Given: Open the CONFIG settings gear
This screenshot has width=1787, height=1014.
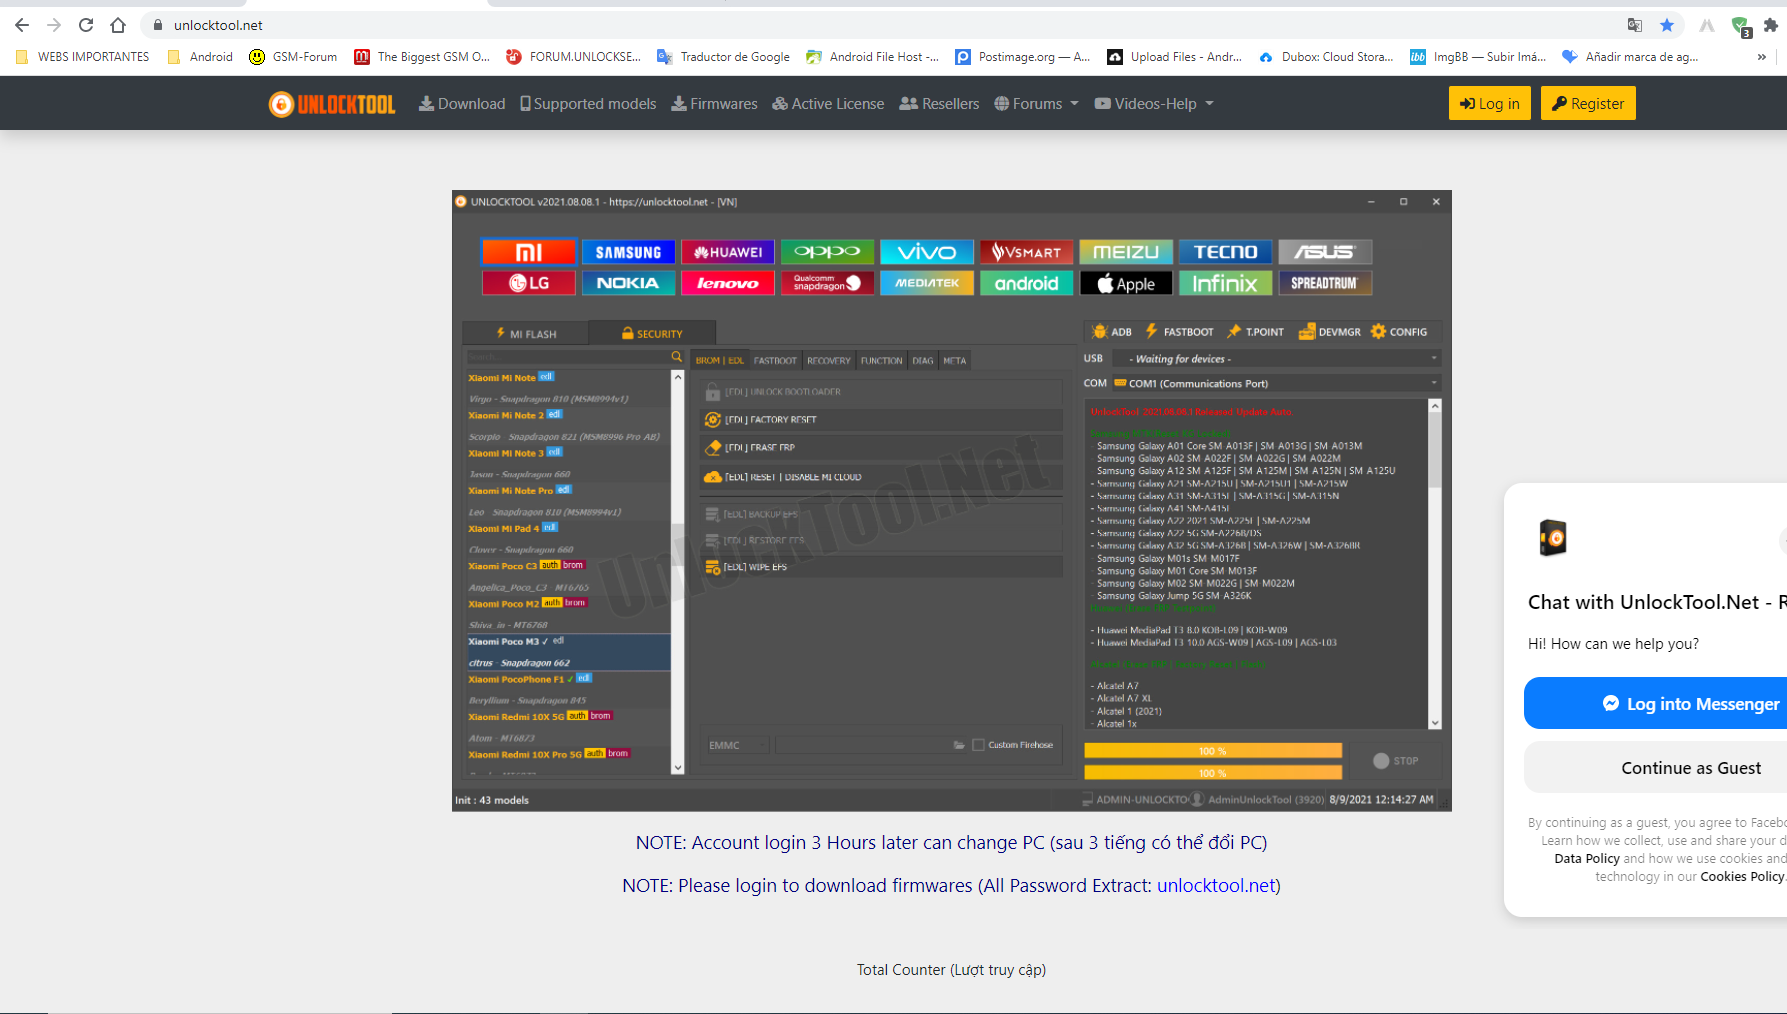Looking at the screenshot, I should tap(1399, 332).
